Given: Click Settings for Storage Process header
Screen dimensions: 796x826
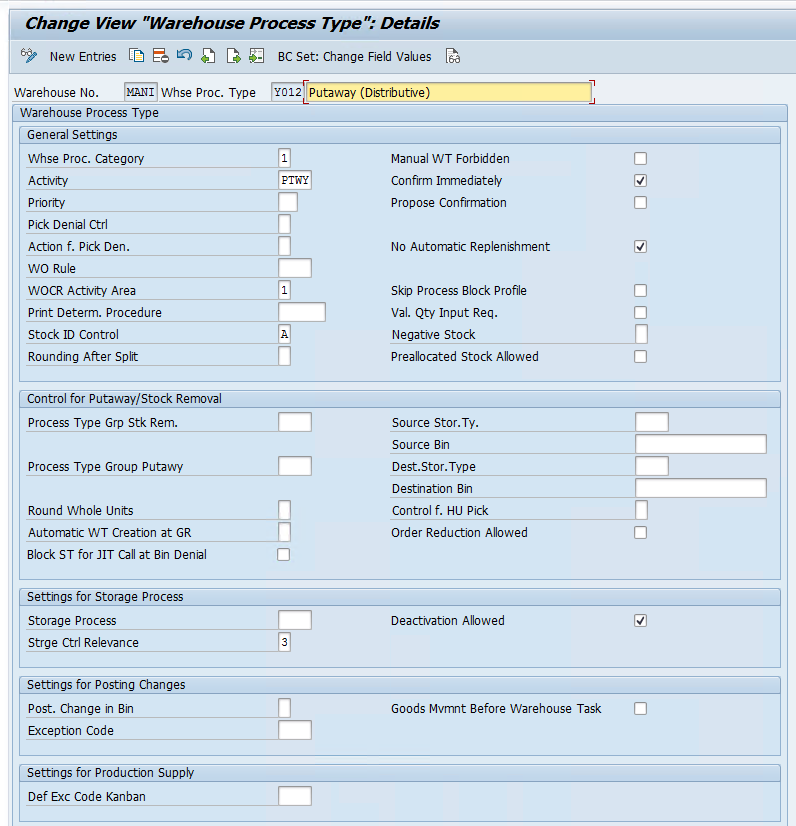Looking at the screenshot, I should pyautogui.click(x=400, y=597).
